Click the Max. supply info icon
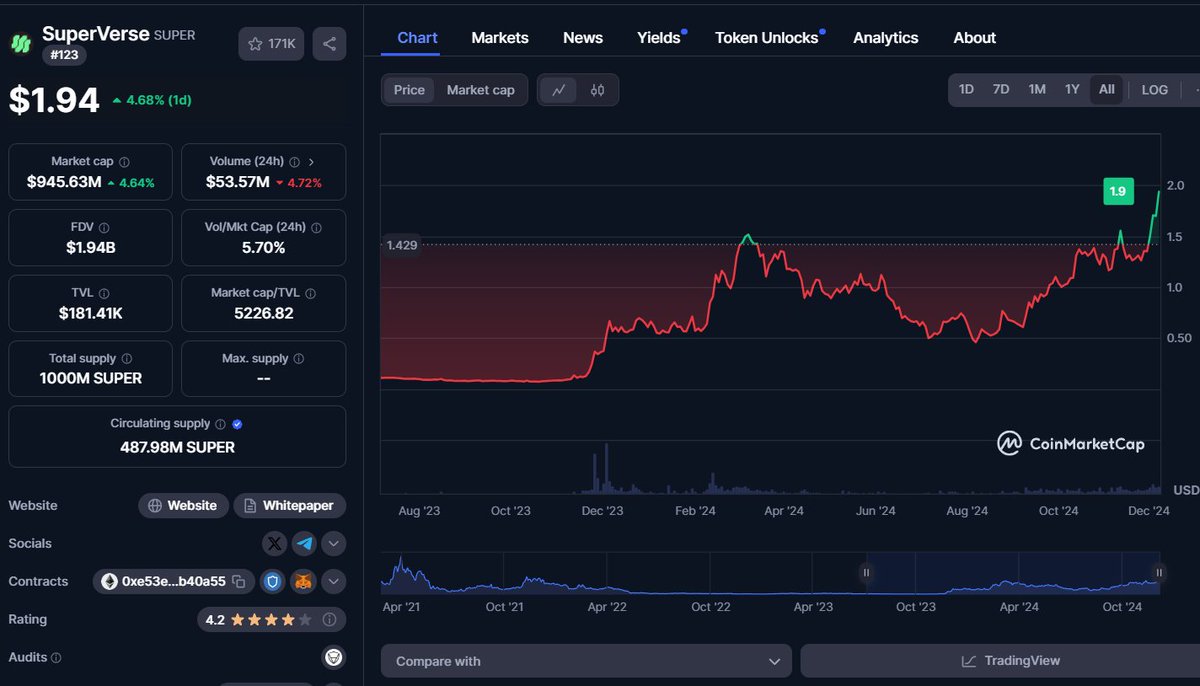1200x686 pixels. [x=299, y=359]
